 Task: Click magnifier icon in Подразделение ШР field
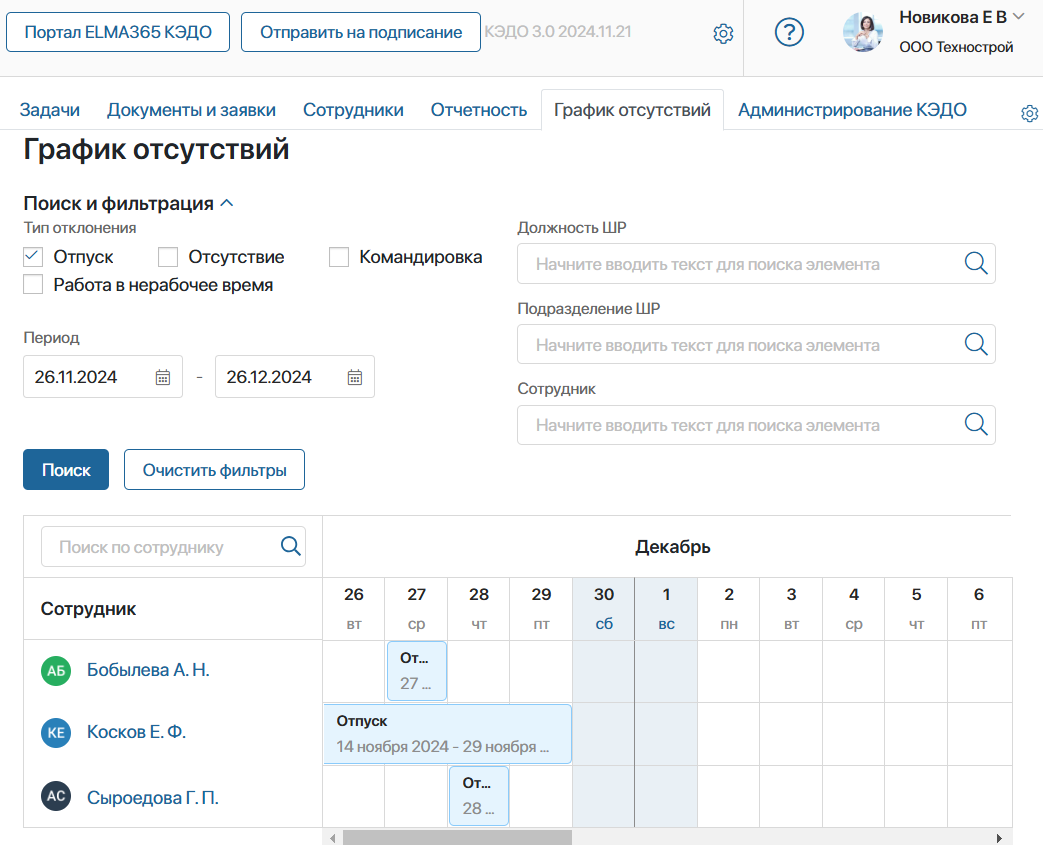tap(976, 344)
